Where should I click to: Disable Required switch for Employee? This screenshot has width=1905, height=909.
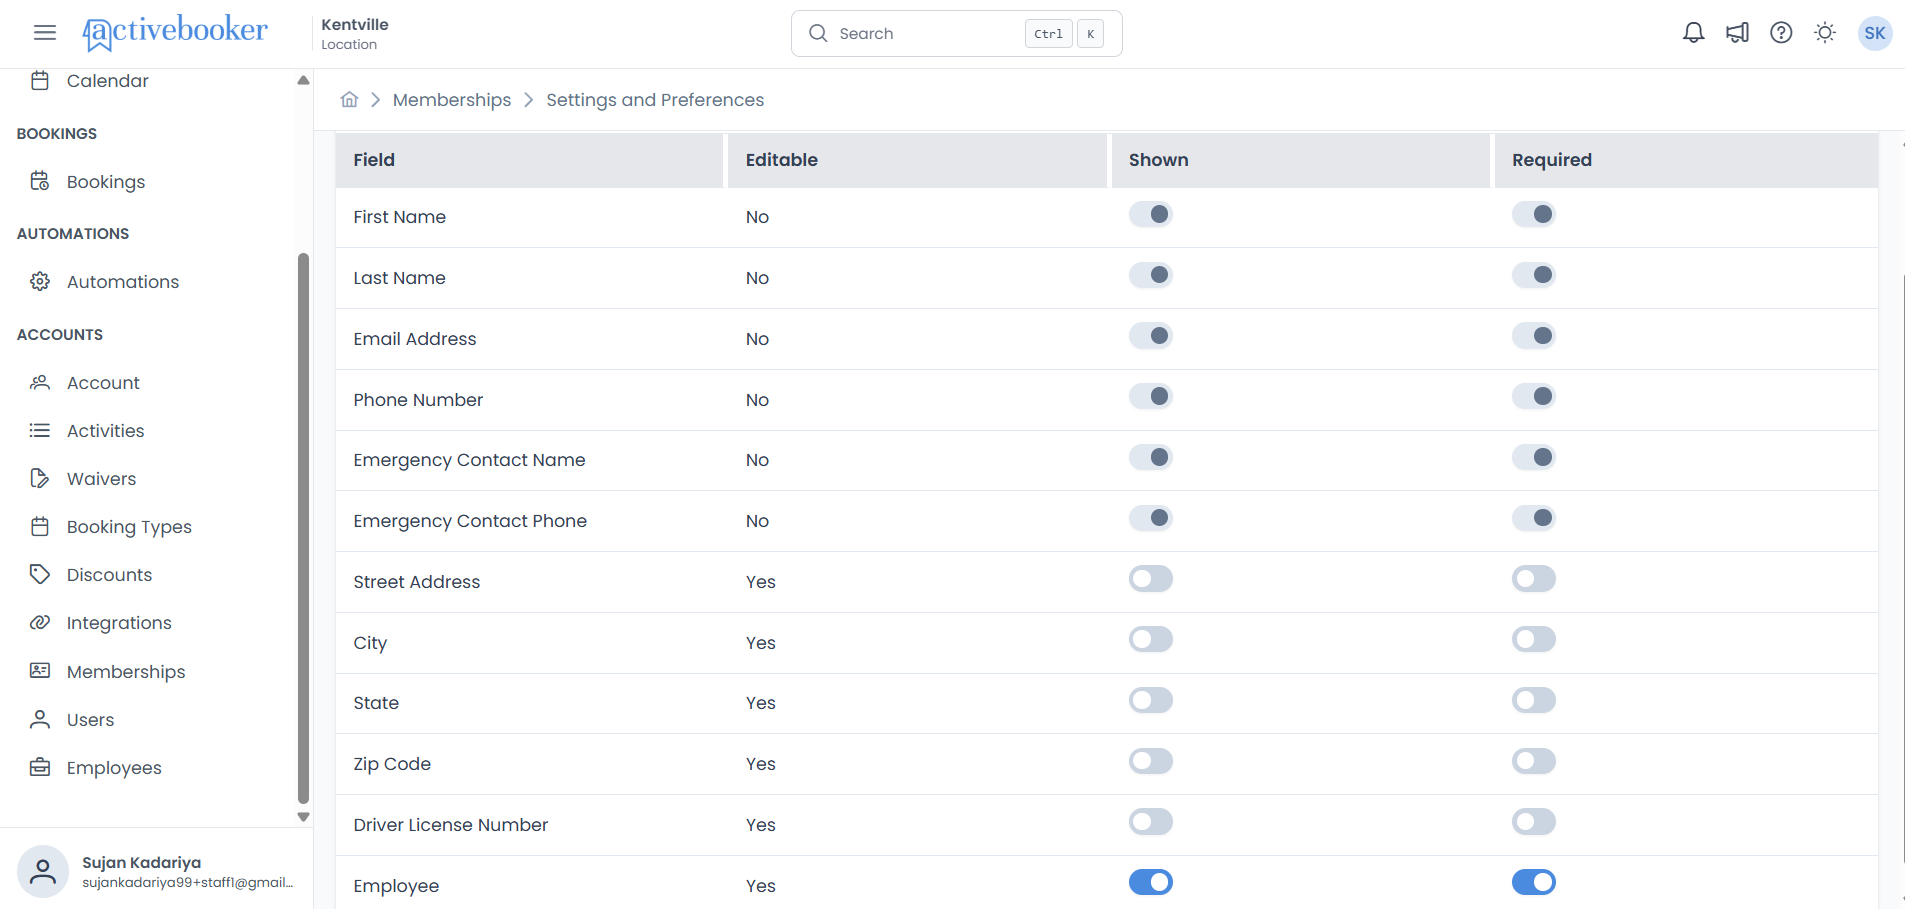(x=1534, y=882)
